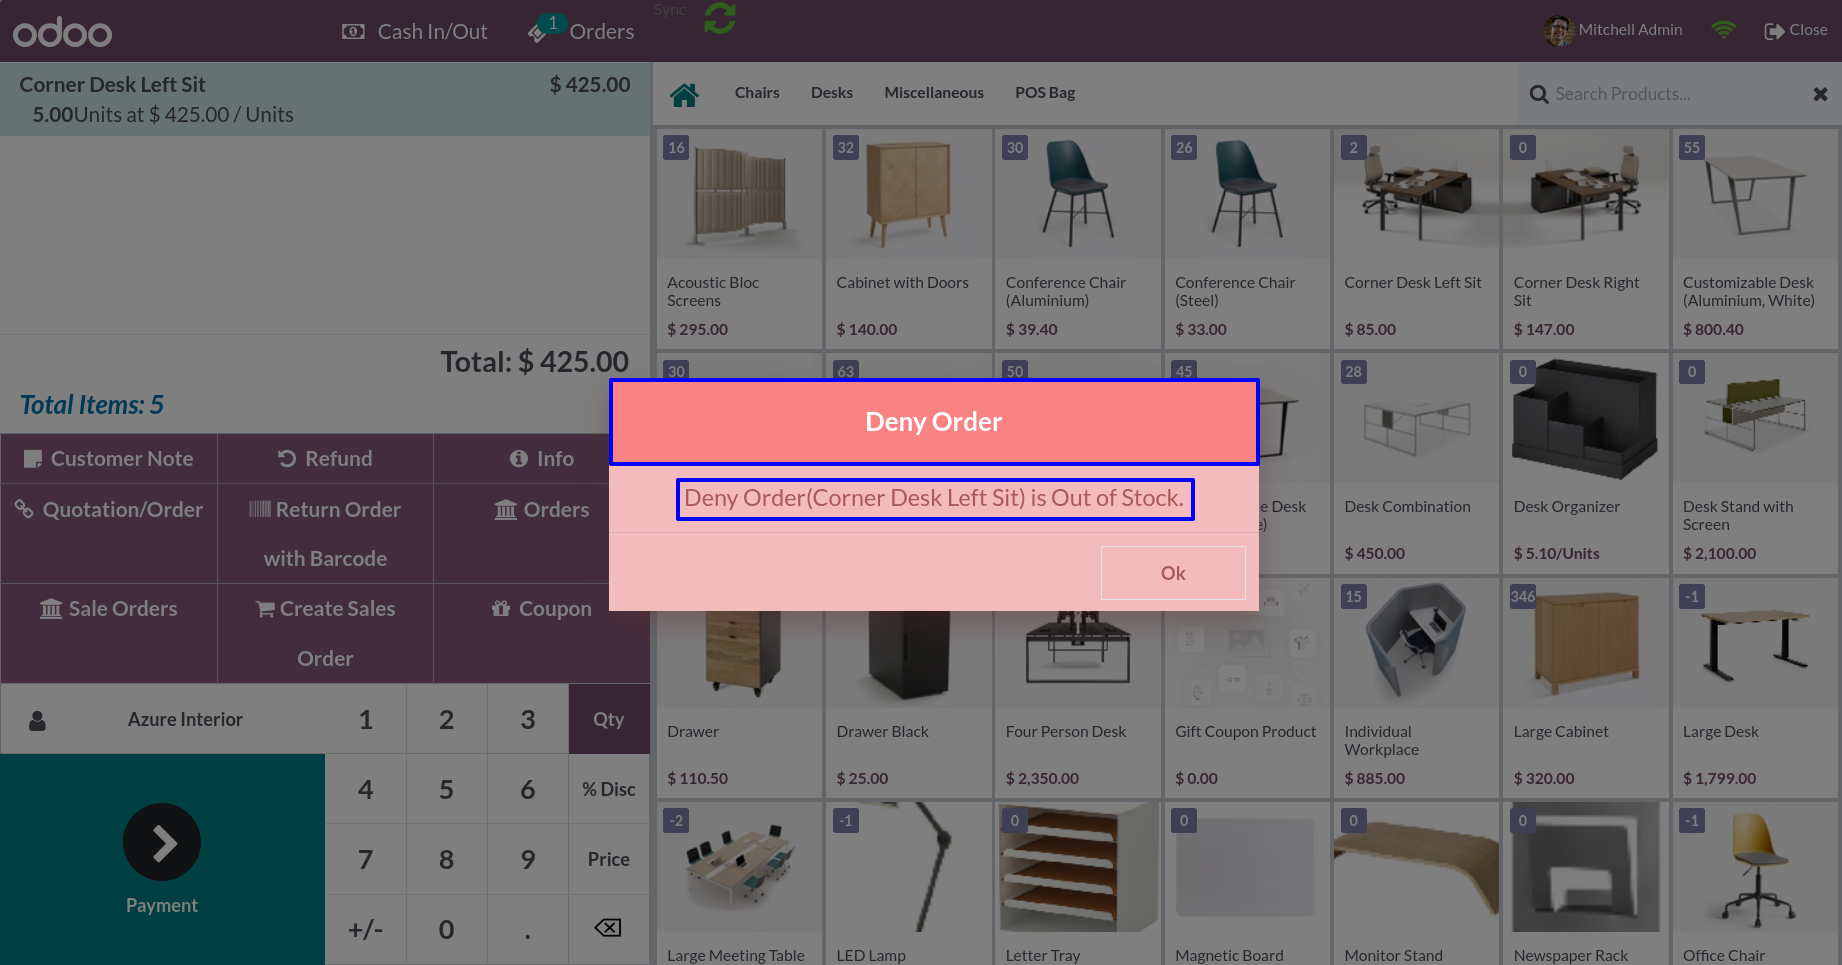This screenshot has height=965, width=1842.
Task: Click numpad digit 0
Action: [x=447, y=929]
